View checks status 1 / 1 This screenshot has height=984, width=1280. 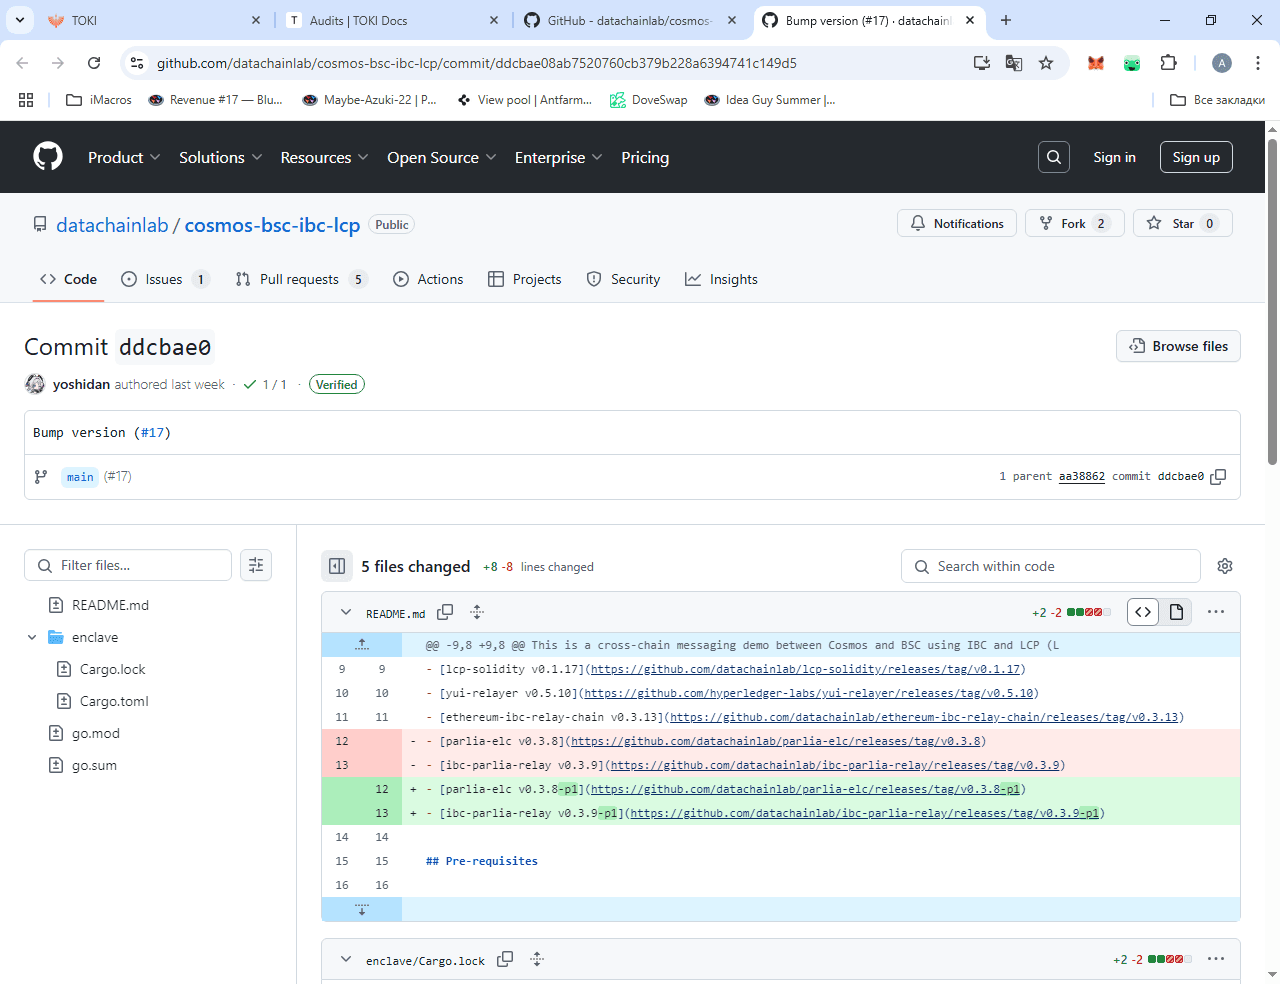(265, 384)
